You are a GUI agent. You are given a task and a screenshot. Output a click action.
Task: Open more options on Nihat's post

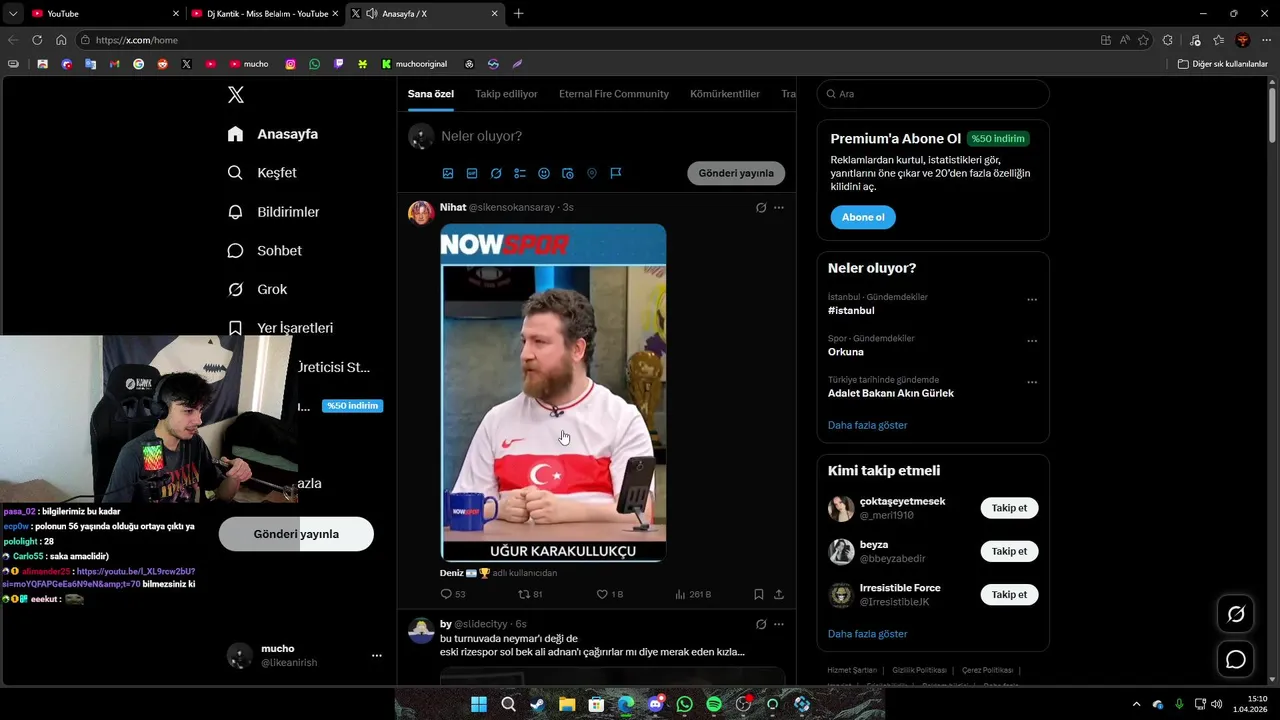(x=779, y=208)
